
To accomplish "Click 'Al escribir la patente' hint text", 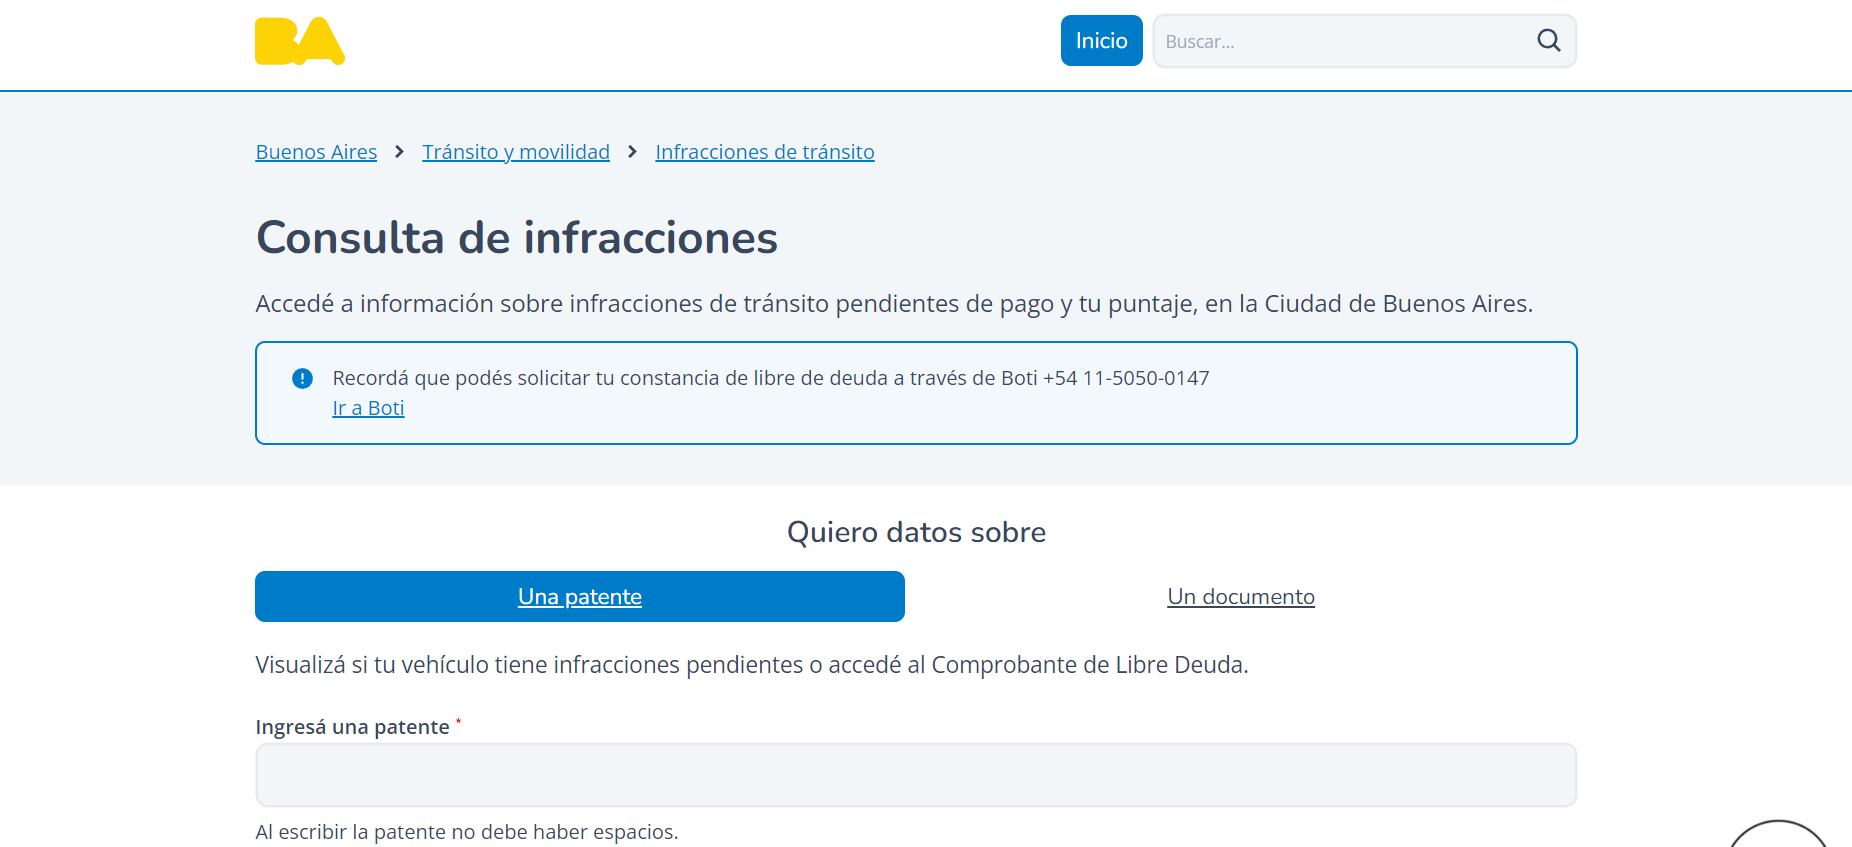I will coord(467,832).
